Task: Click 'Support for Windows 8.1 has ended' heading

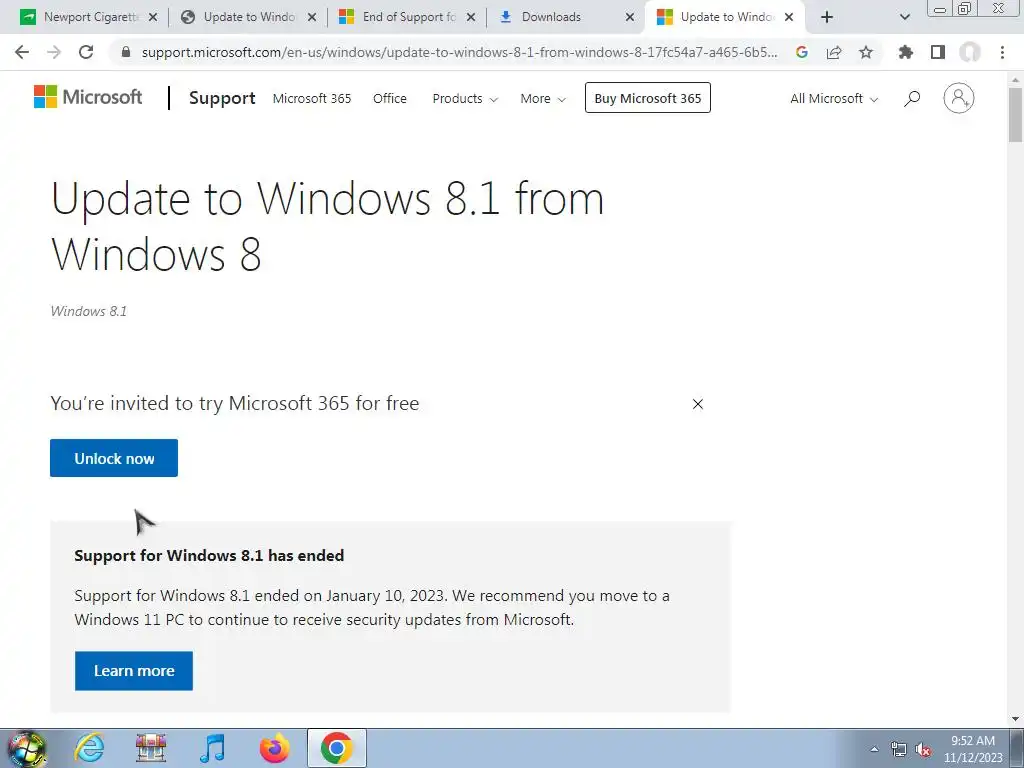Action: coord(209,556)
